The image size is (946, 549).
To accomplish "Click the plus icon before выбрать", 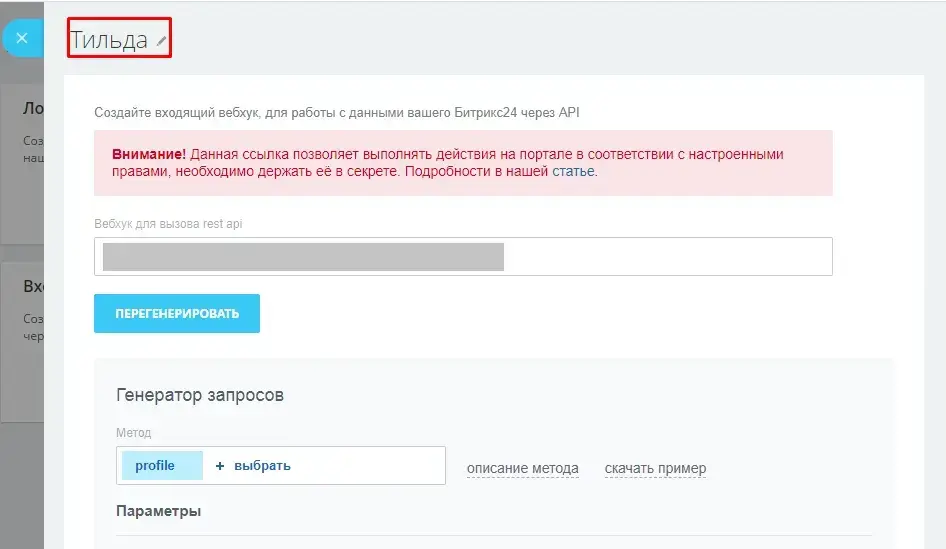I will [220, 466].
